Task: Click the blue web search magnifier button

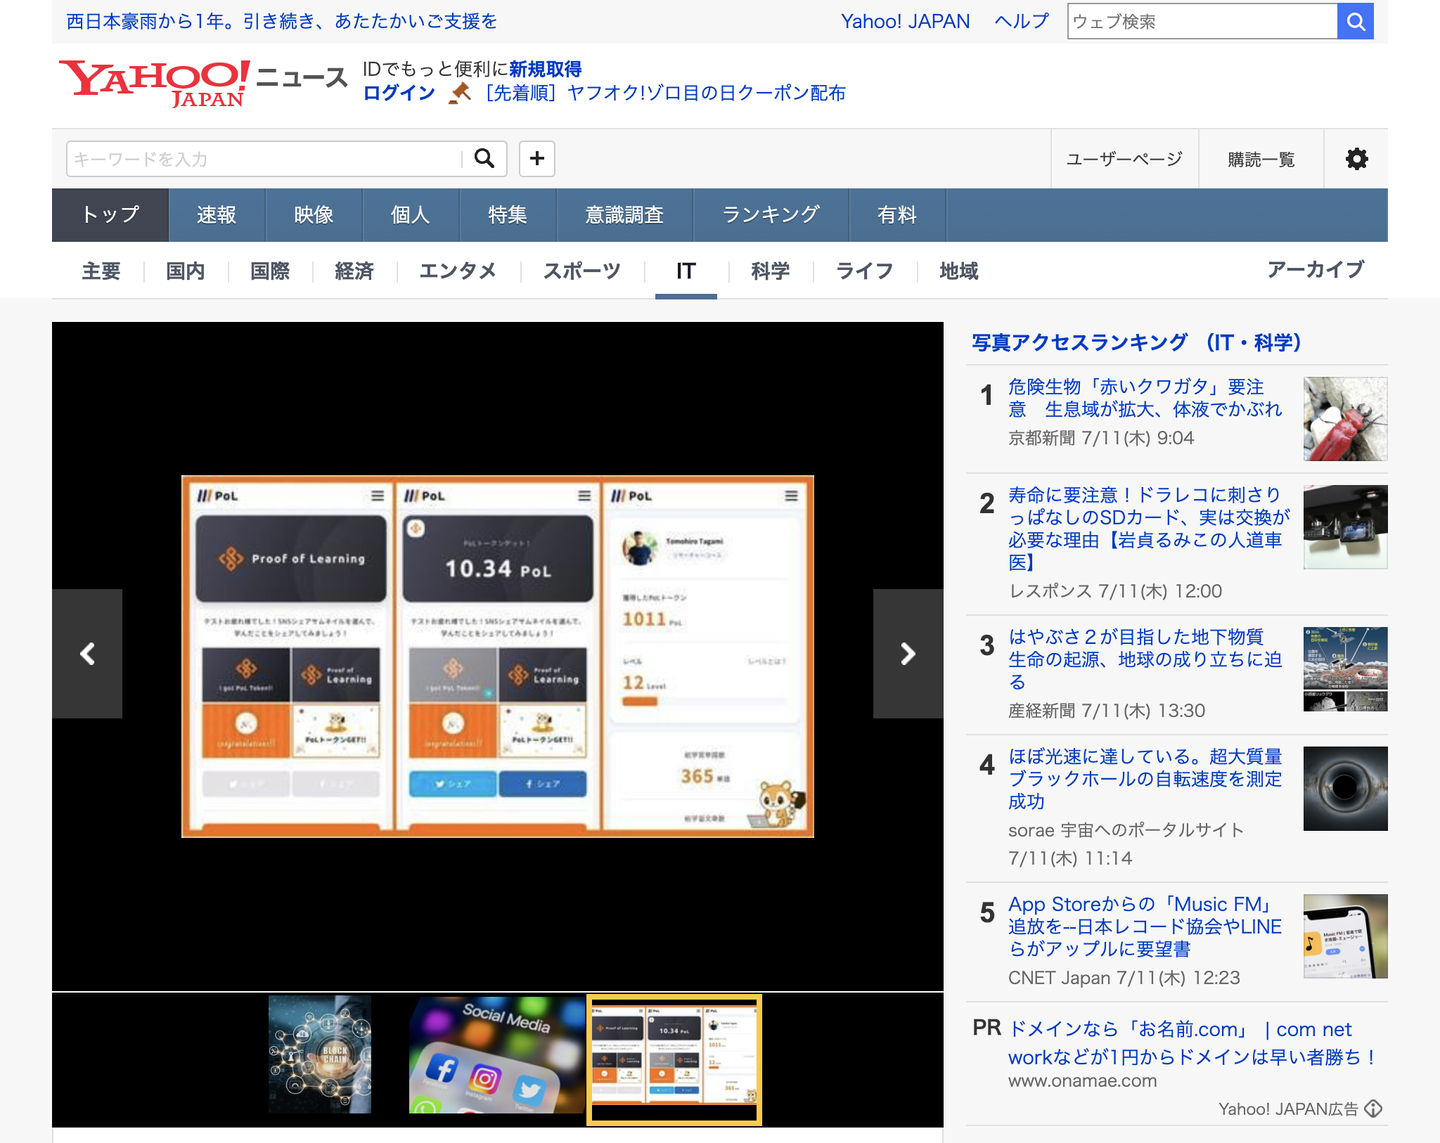Action: coord(1355,21)
